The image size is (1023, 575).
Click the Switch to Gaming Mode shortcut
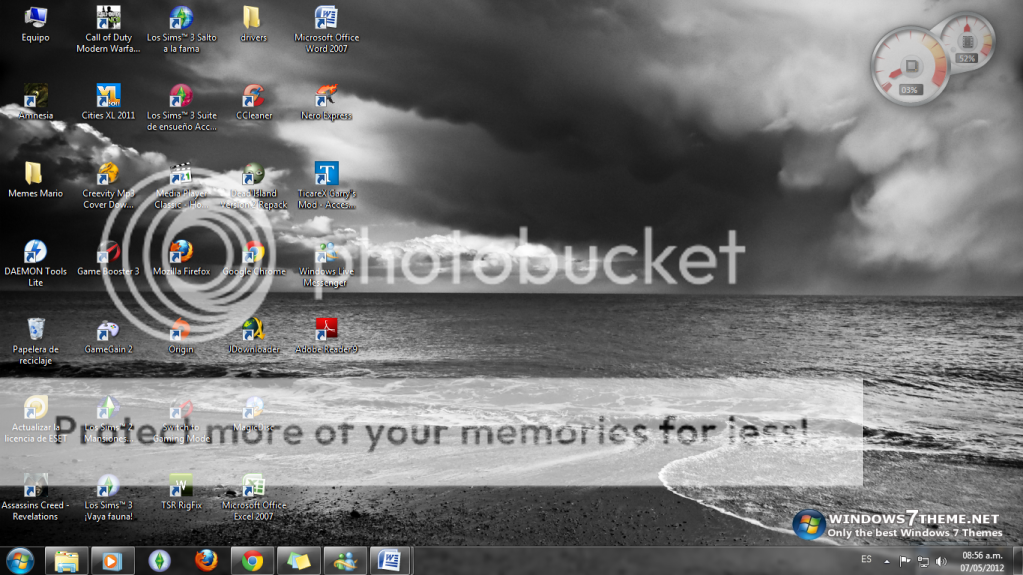181,408
